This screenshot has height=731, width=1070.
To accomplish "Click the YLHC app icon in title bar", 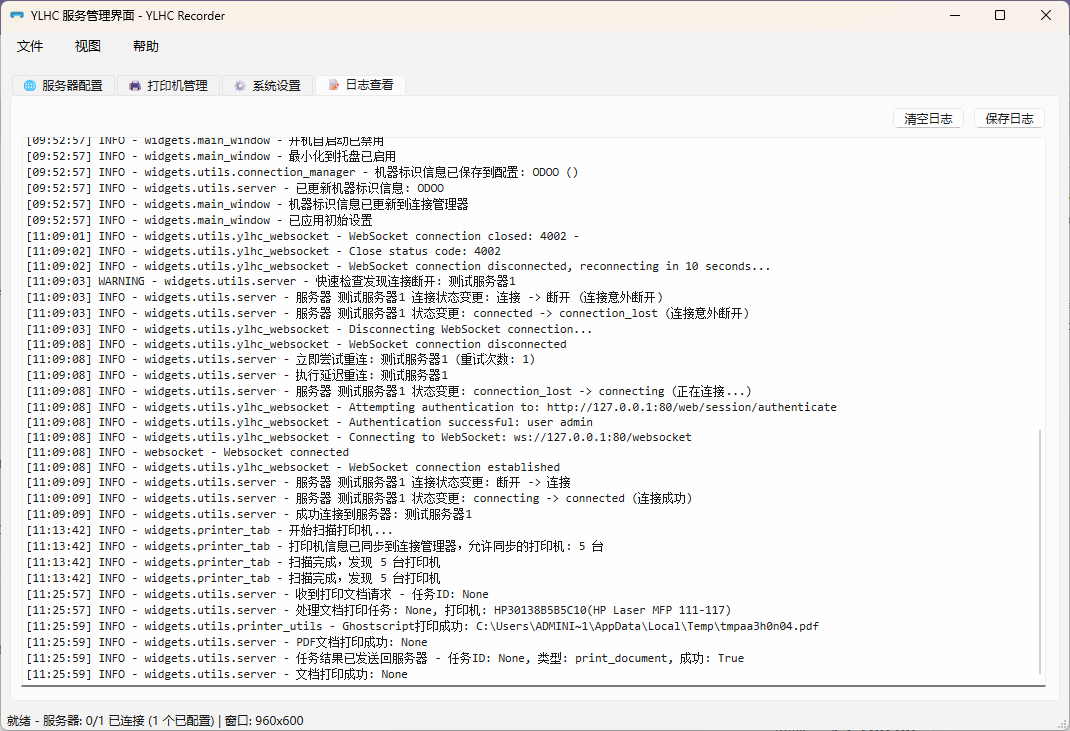I will click(17, 16).
